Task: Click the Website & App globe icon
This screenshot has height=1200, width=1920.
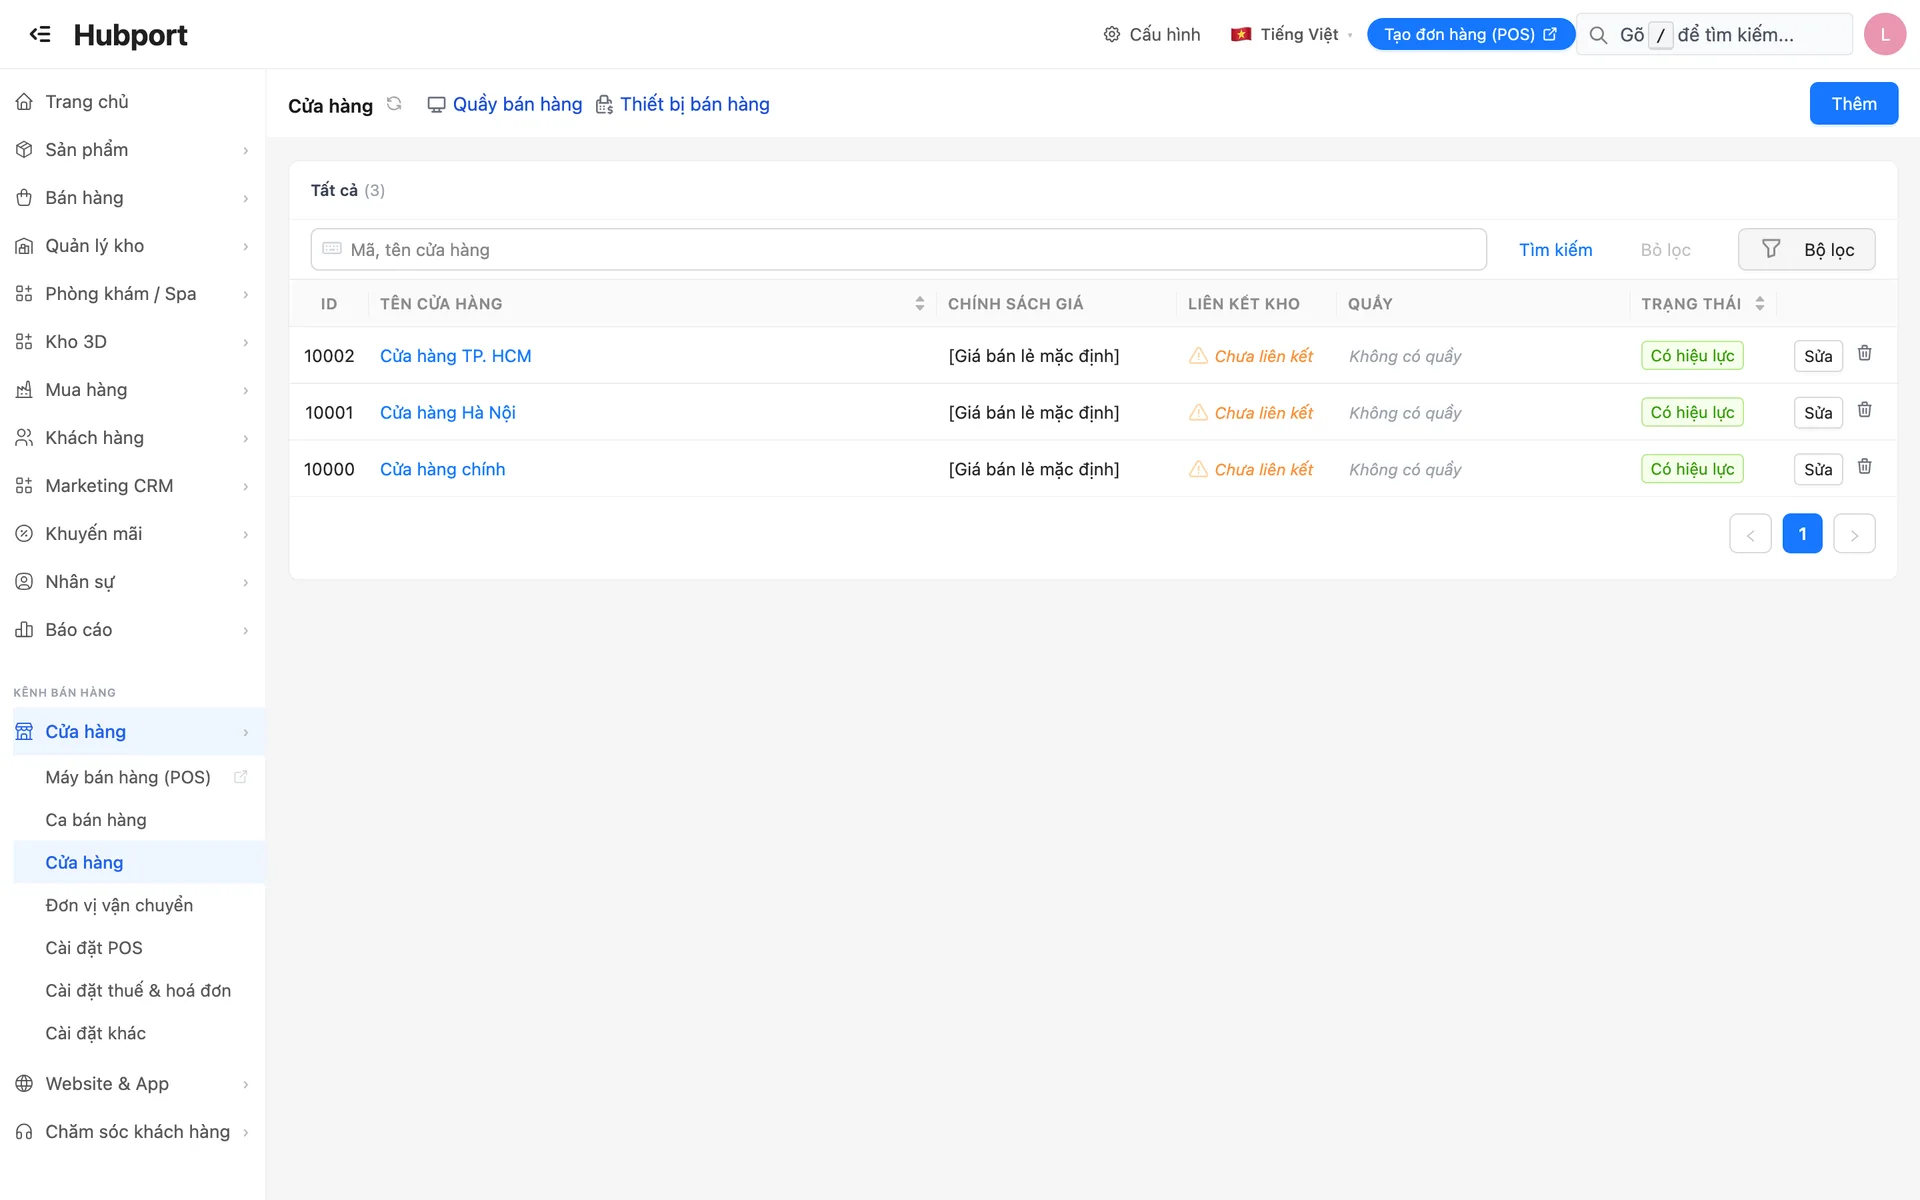Action: point(24,1084)
